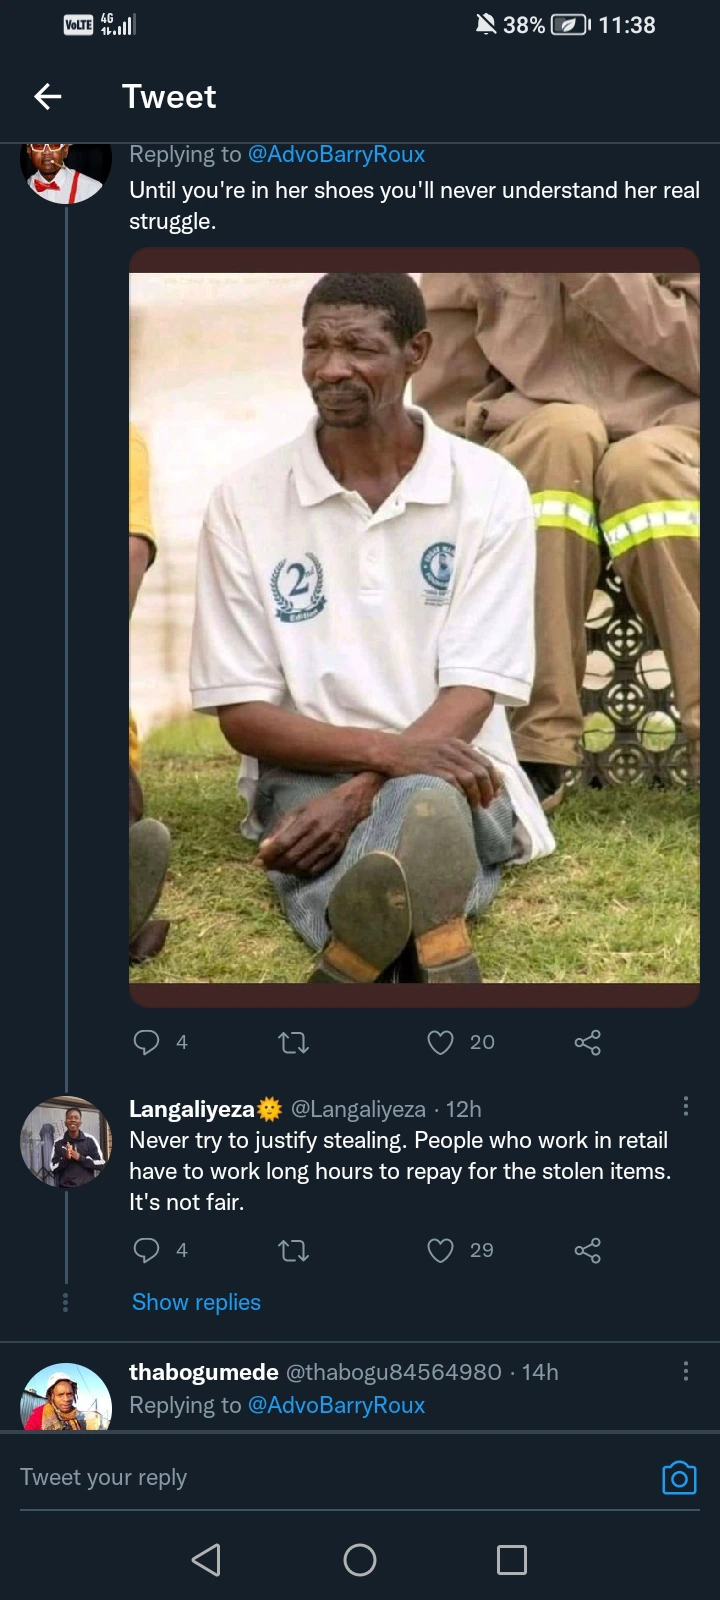Share Langaliyeza's tweet

[587, 1250]
